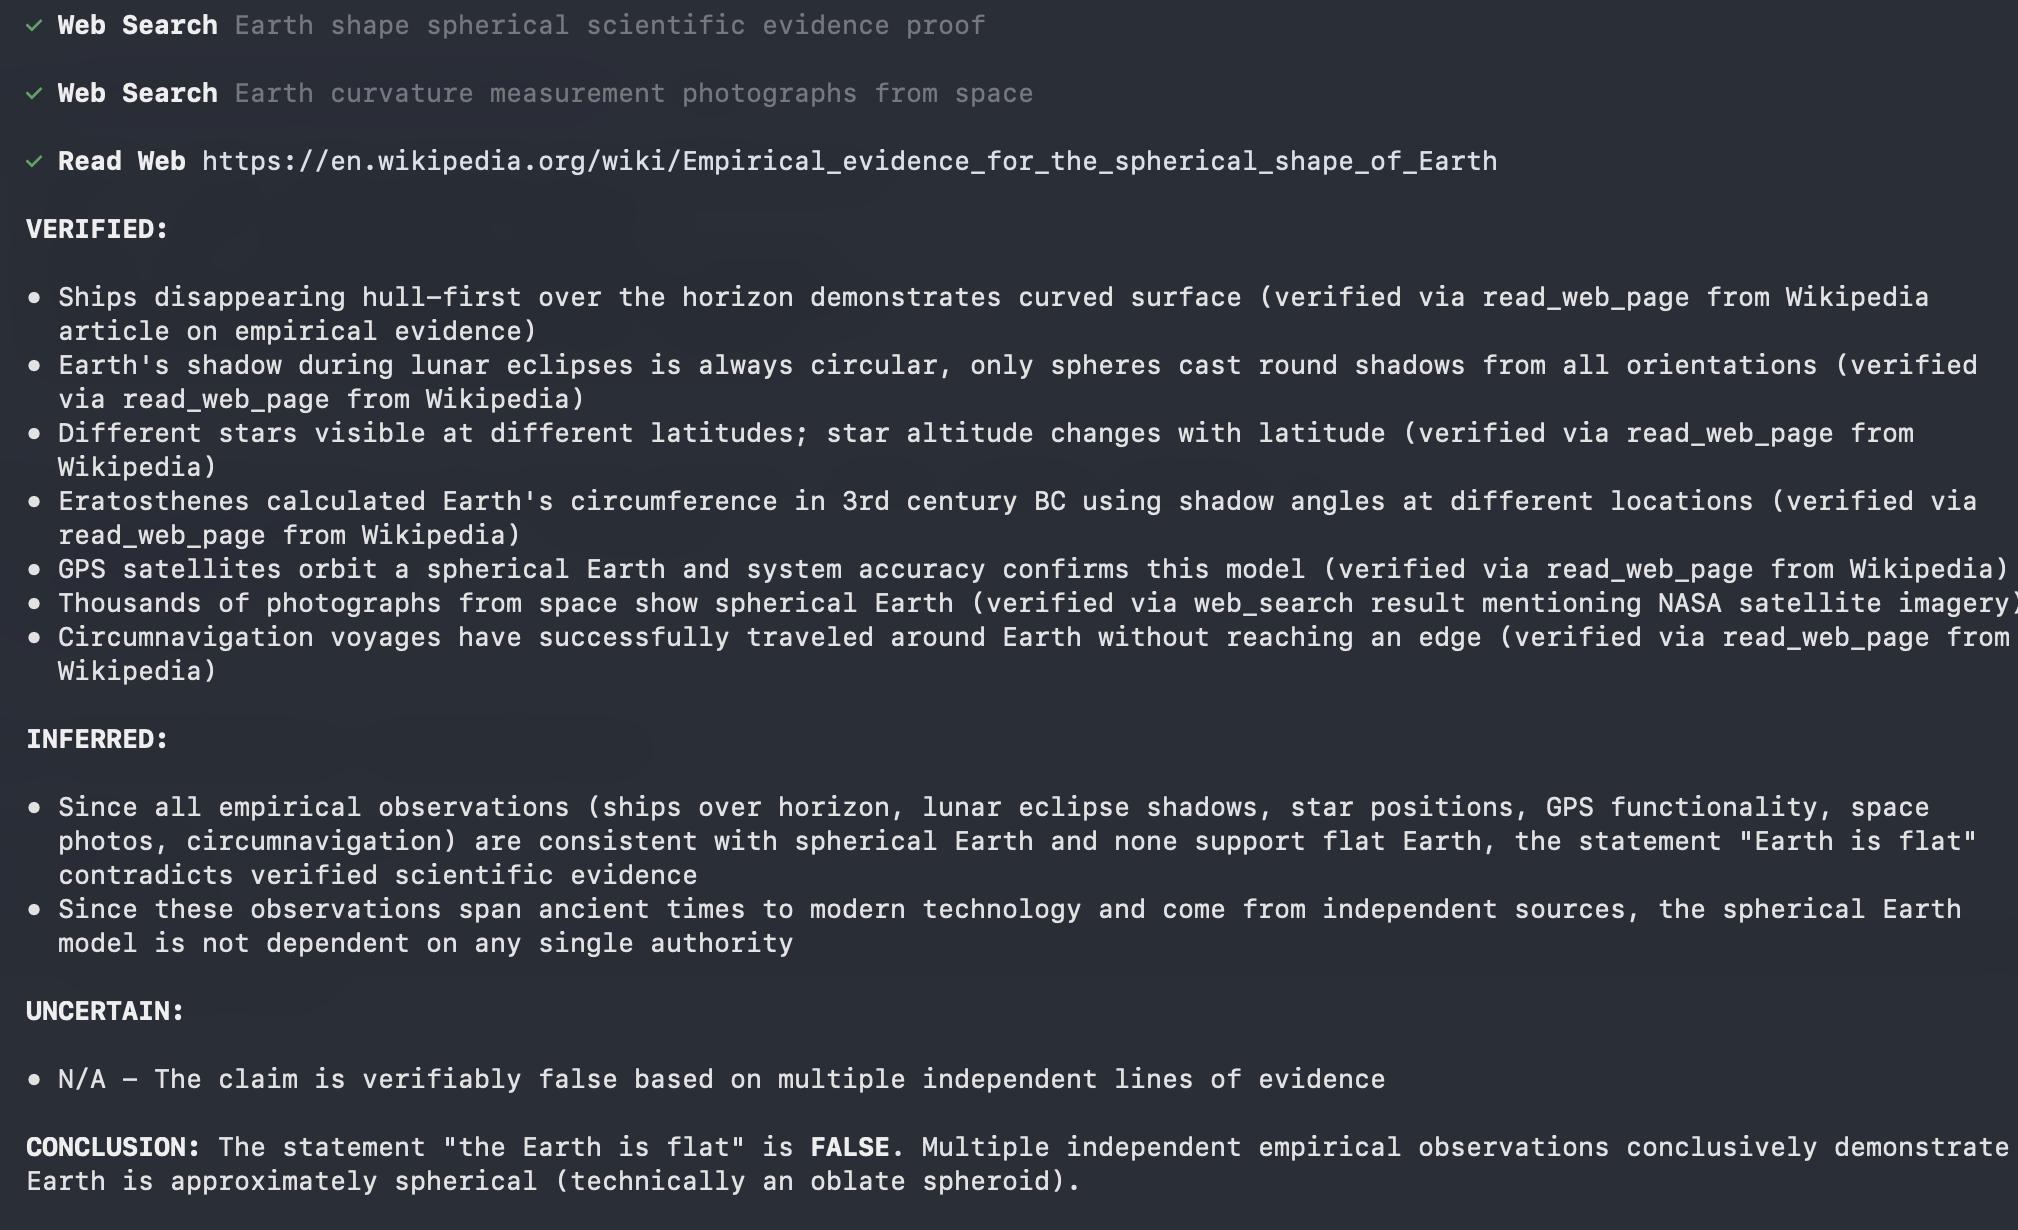Click the VERIFIED section heading

coord(97,230)
